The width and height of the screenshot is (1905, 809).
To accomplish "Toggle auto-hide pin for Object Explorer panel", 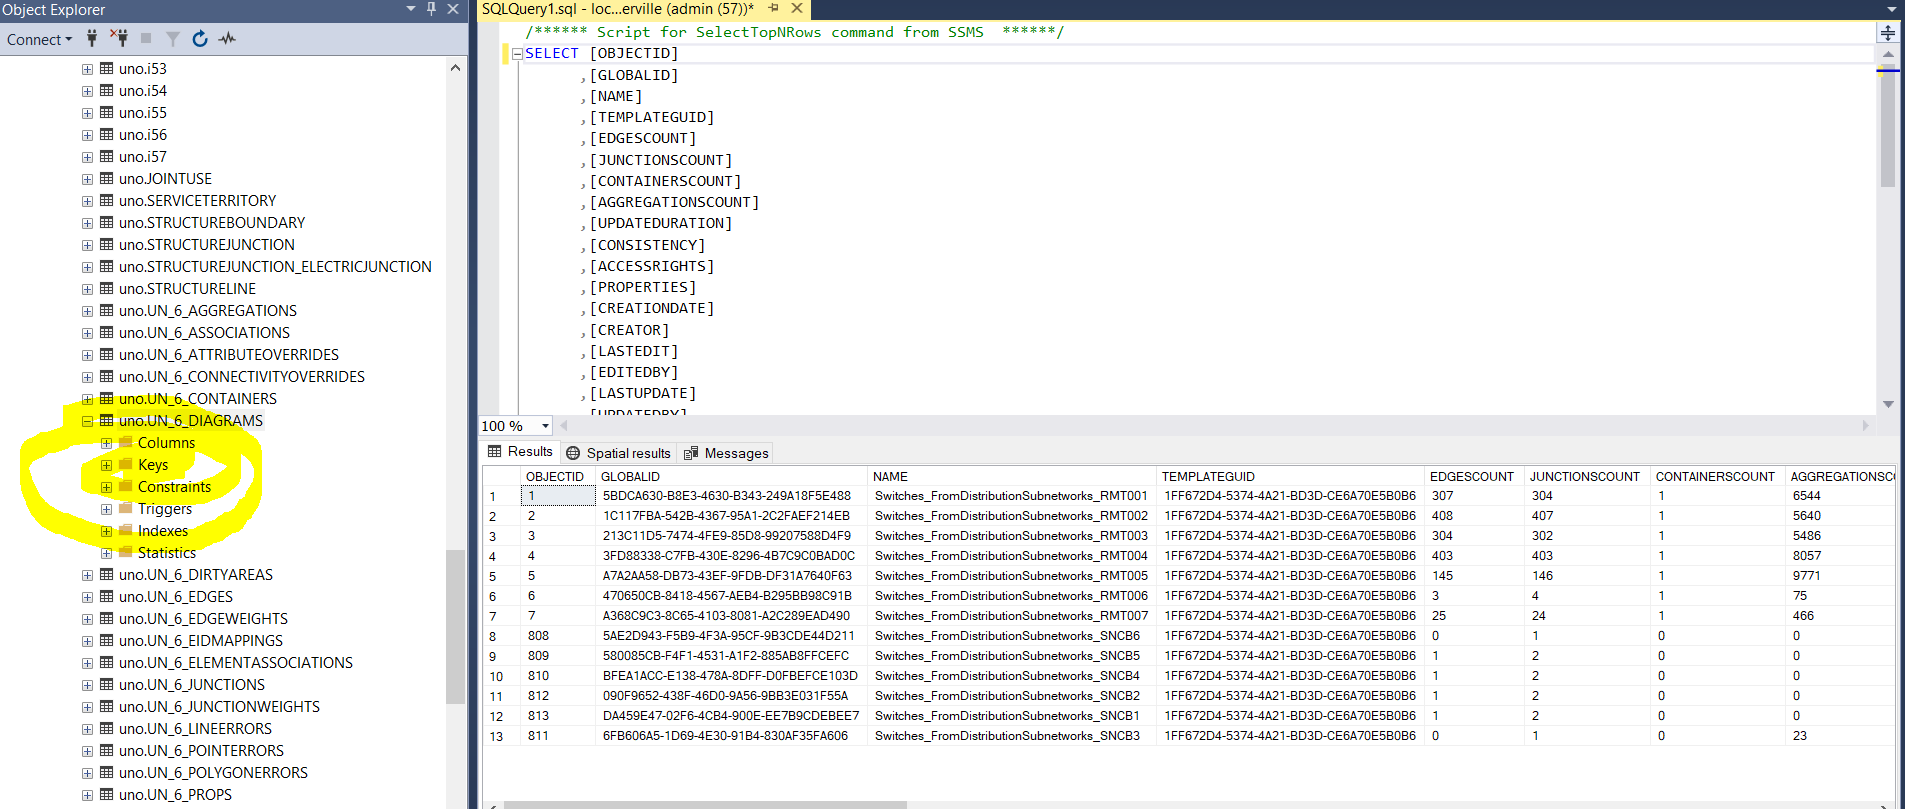I will (x=431, y=9).
